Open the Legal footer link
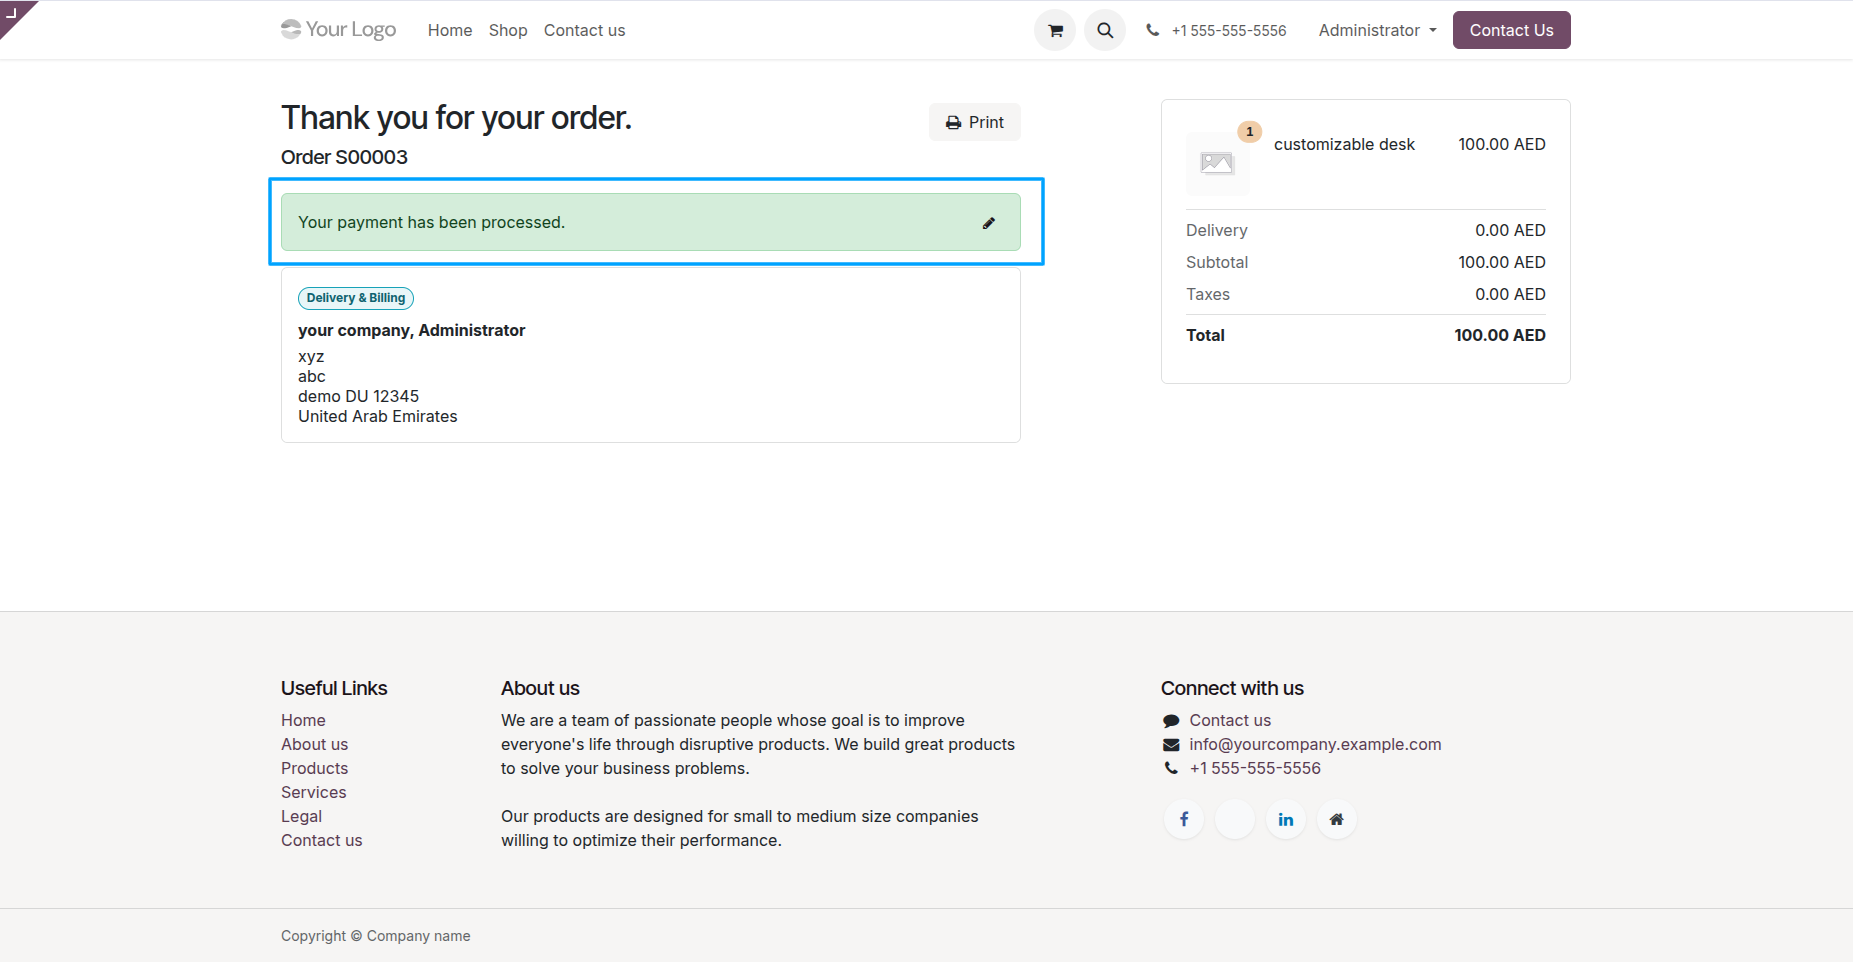This screenshot has width=1853, height=962. [x=301, y=816]
